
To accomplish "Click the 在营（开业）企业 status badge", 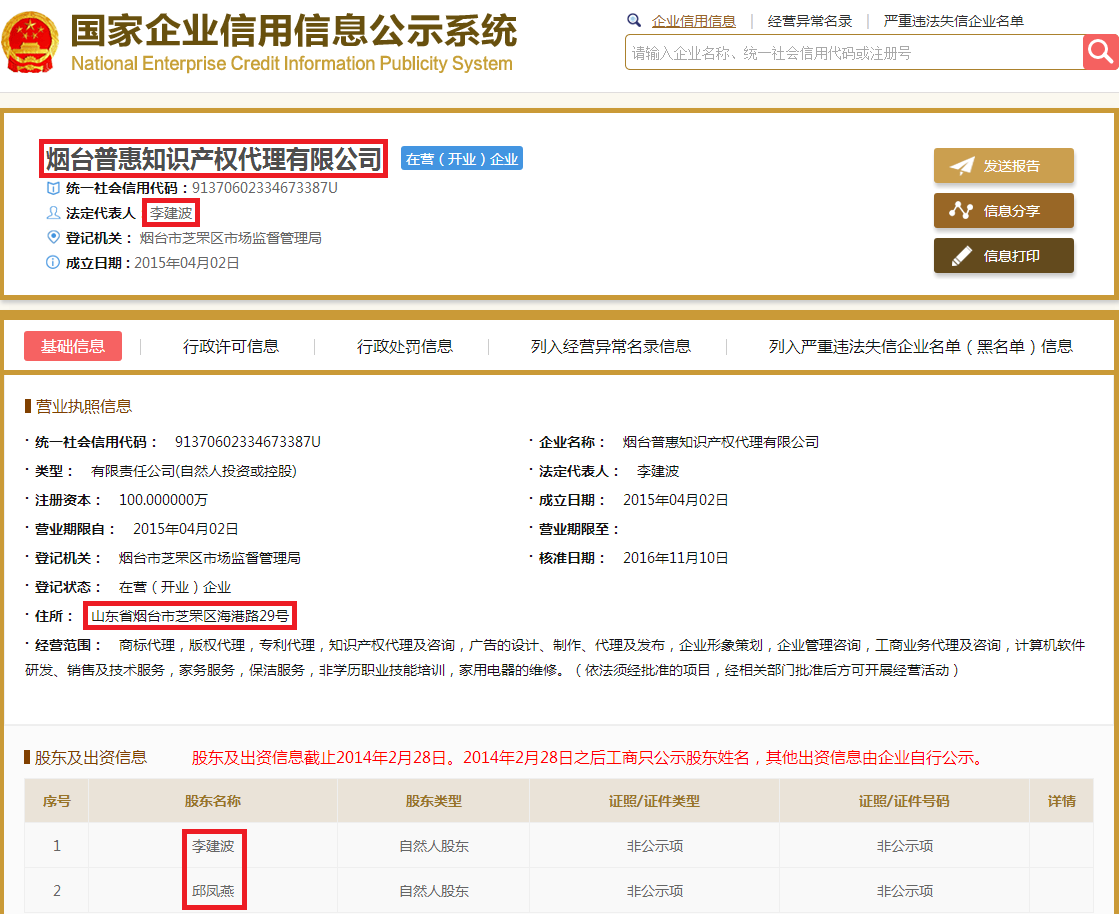I will click(462, 158).
